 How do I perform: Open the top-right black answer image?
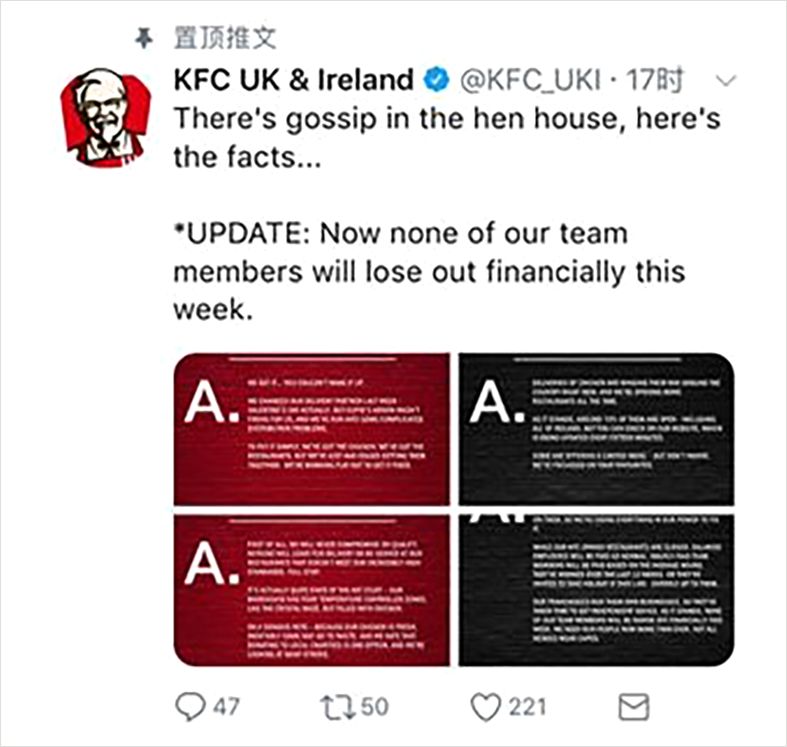(x=596, y=429)
